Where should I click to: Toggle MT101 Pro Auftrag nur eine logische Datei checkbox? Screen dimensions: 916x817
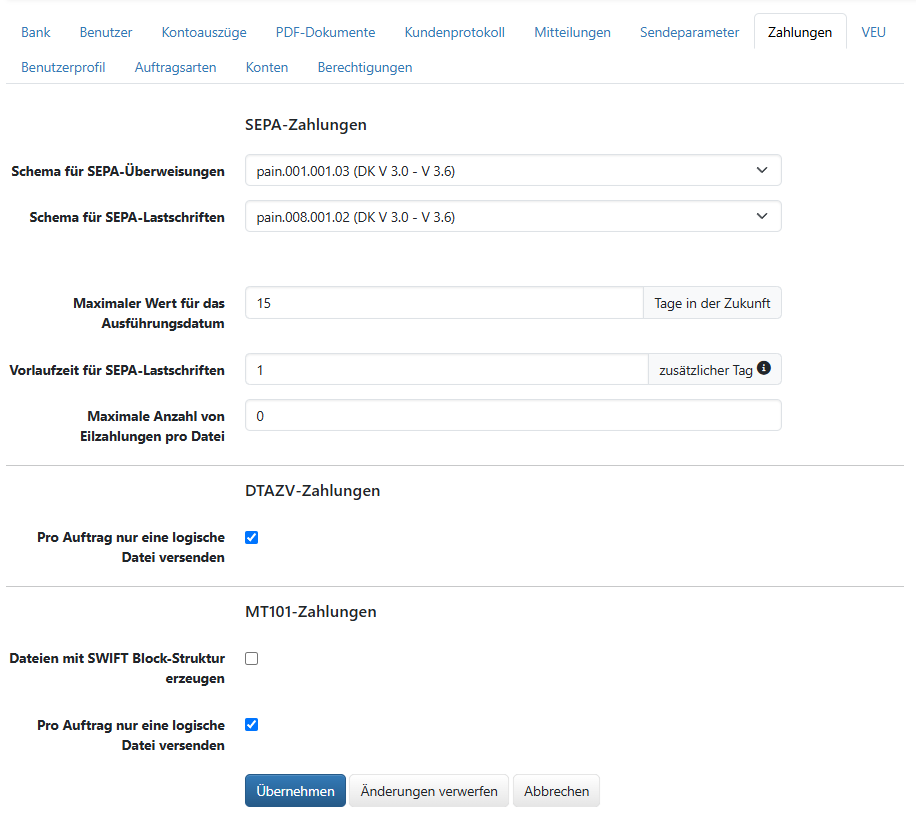click(x=252, y=725)
